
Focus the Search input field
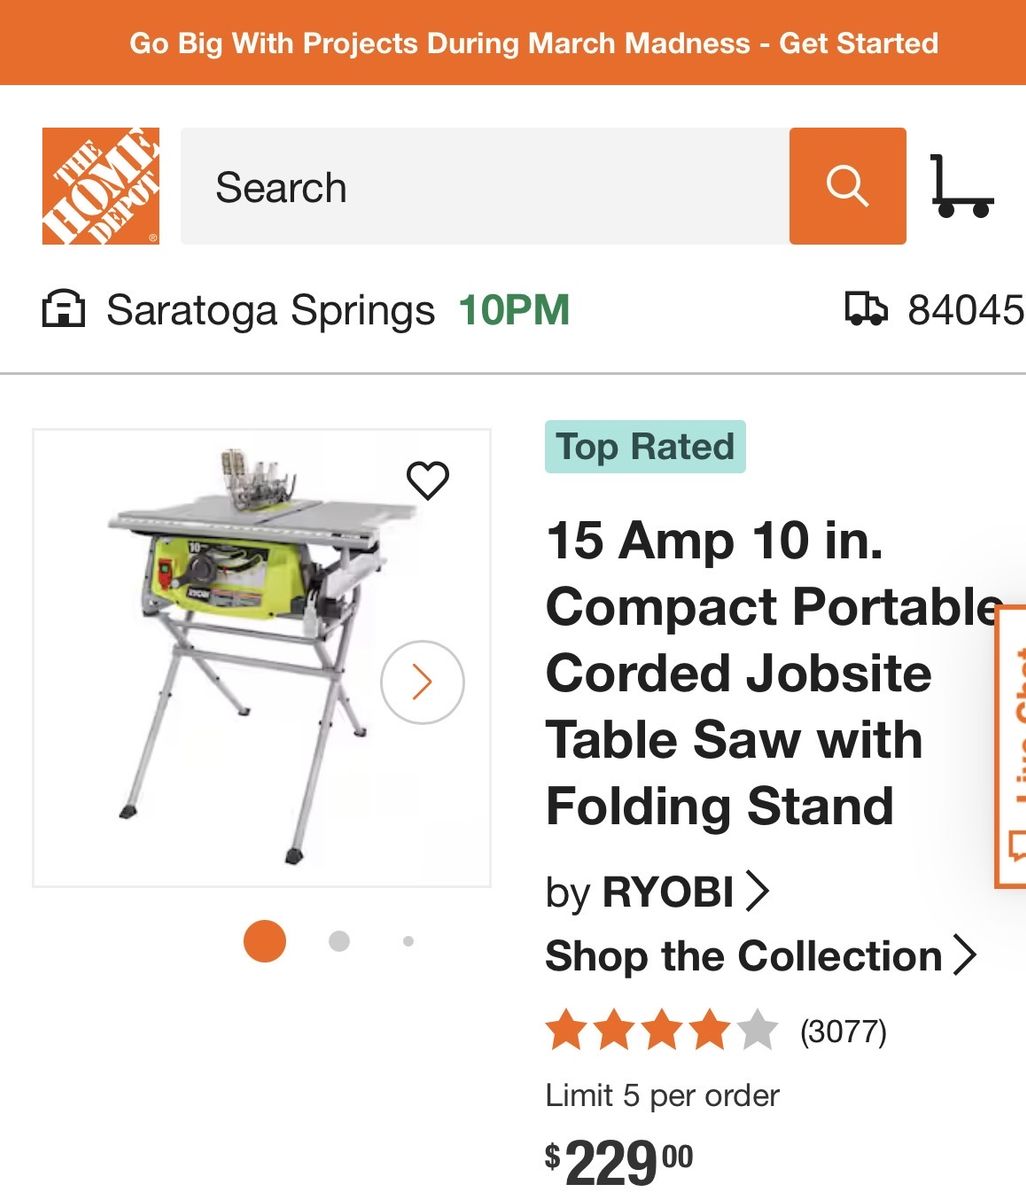(484, 186)
